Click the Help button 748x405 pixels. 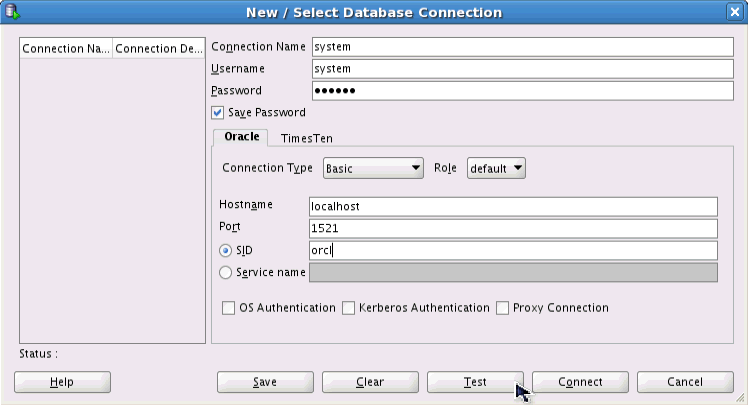coord(62,382)
